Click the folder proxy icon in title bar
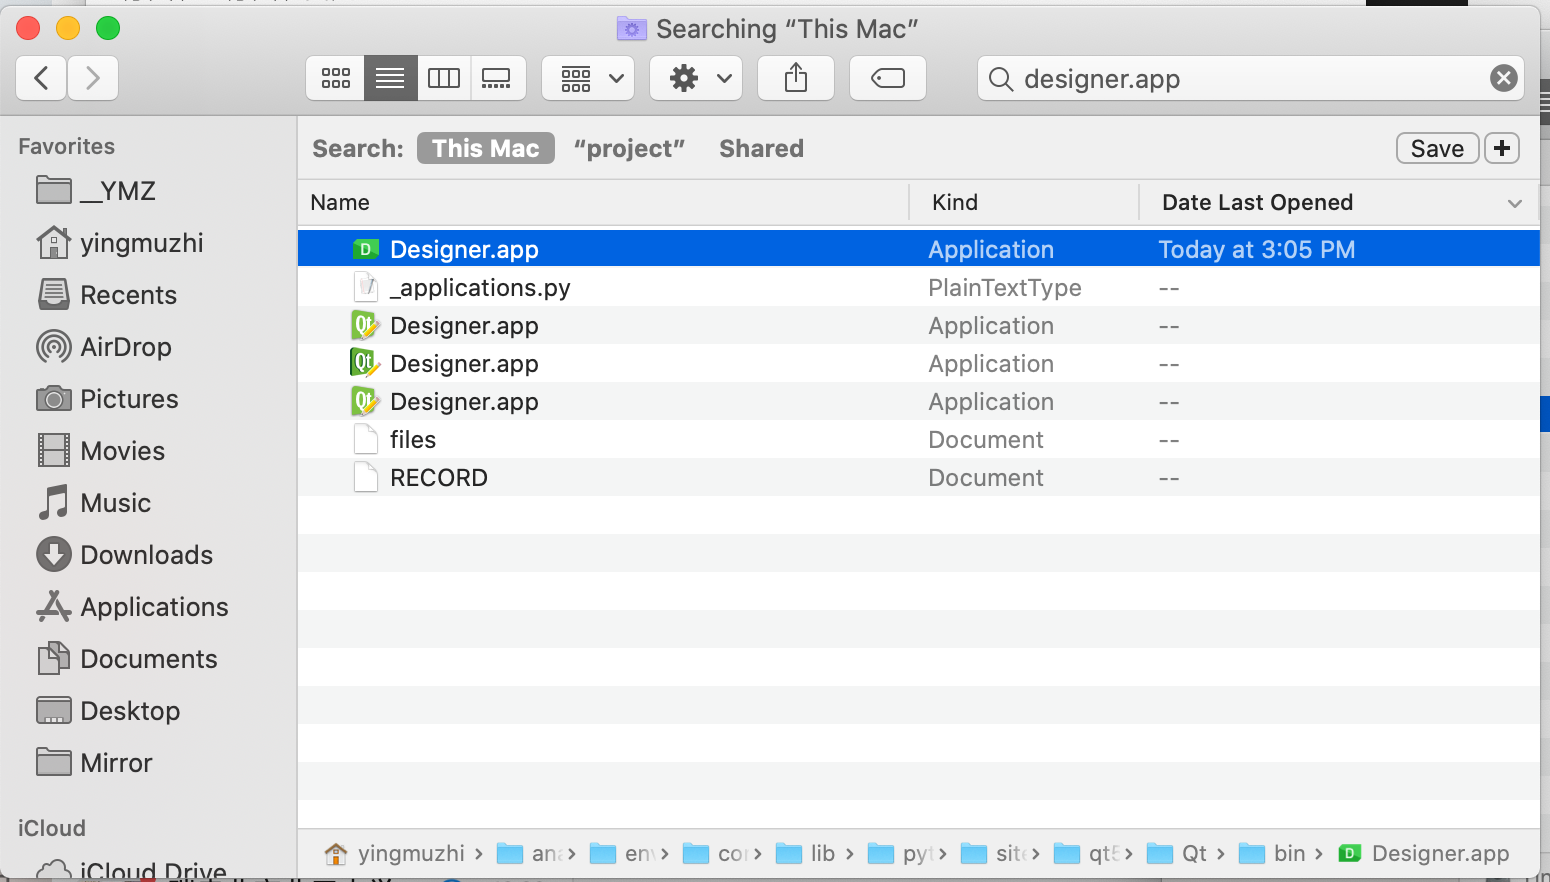 coord(631,28)
